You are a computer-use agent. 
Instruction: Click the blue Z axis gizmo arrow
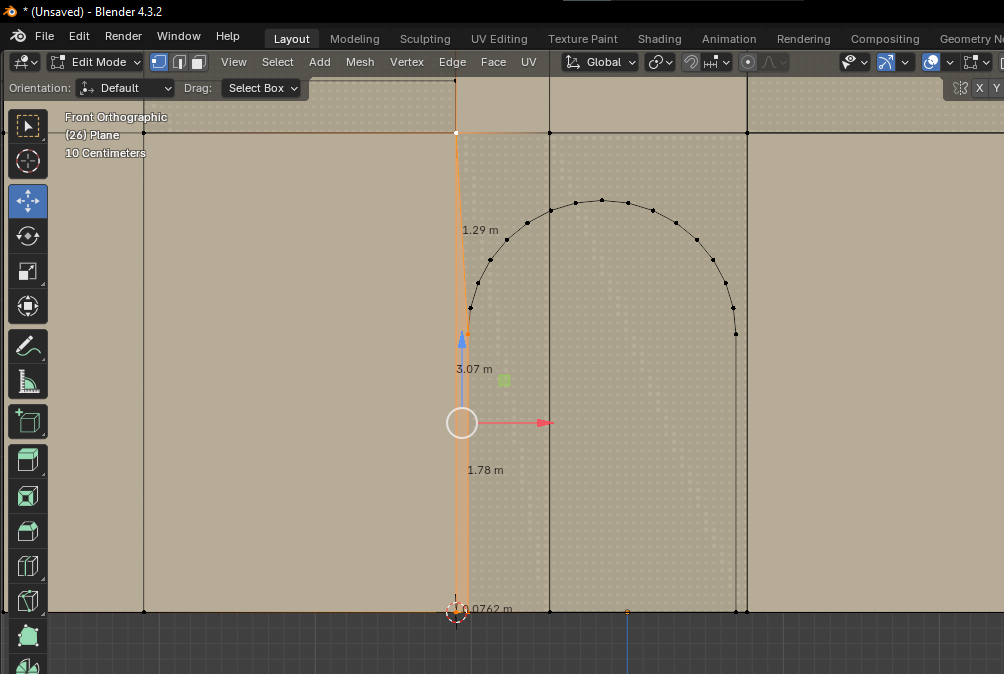(462, 340)
